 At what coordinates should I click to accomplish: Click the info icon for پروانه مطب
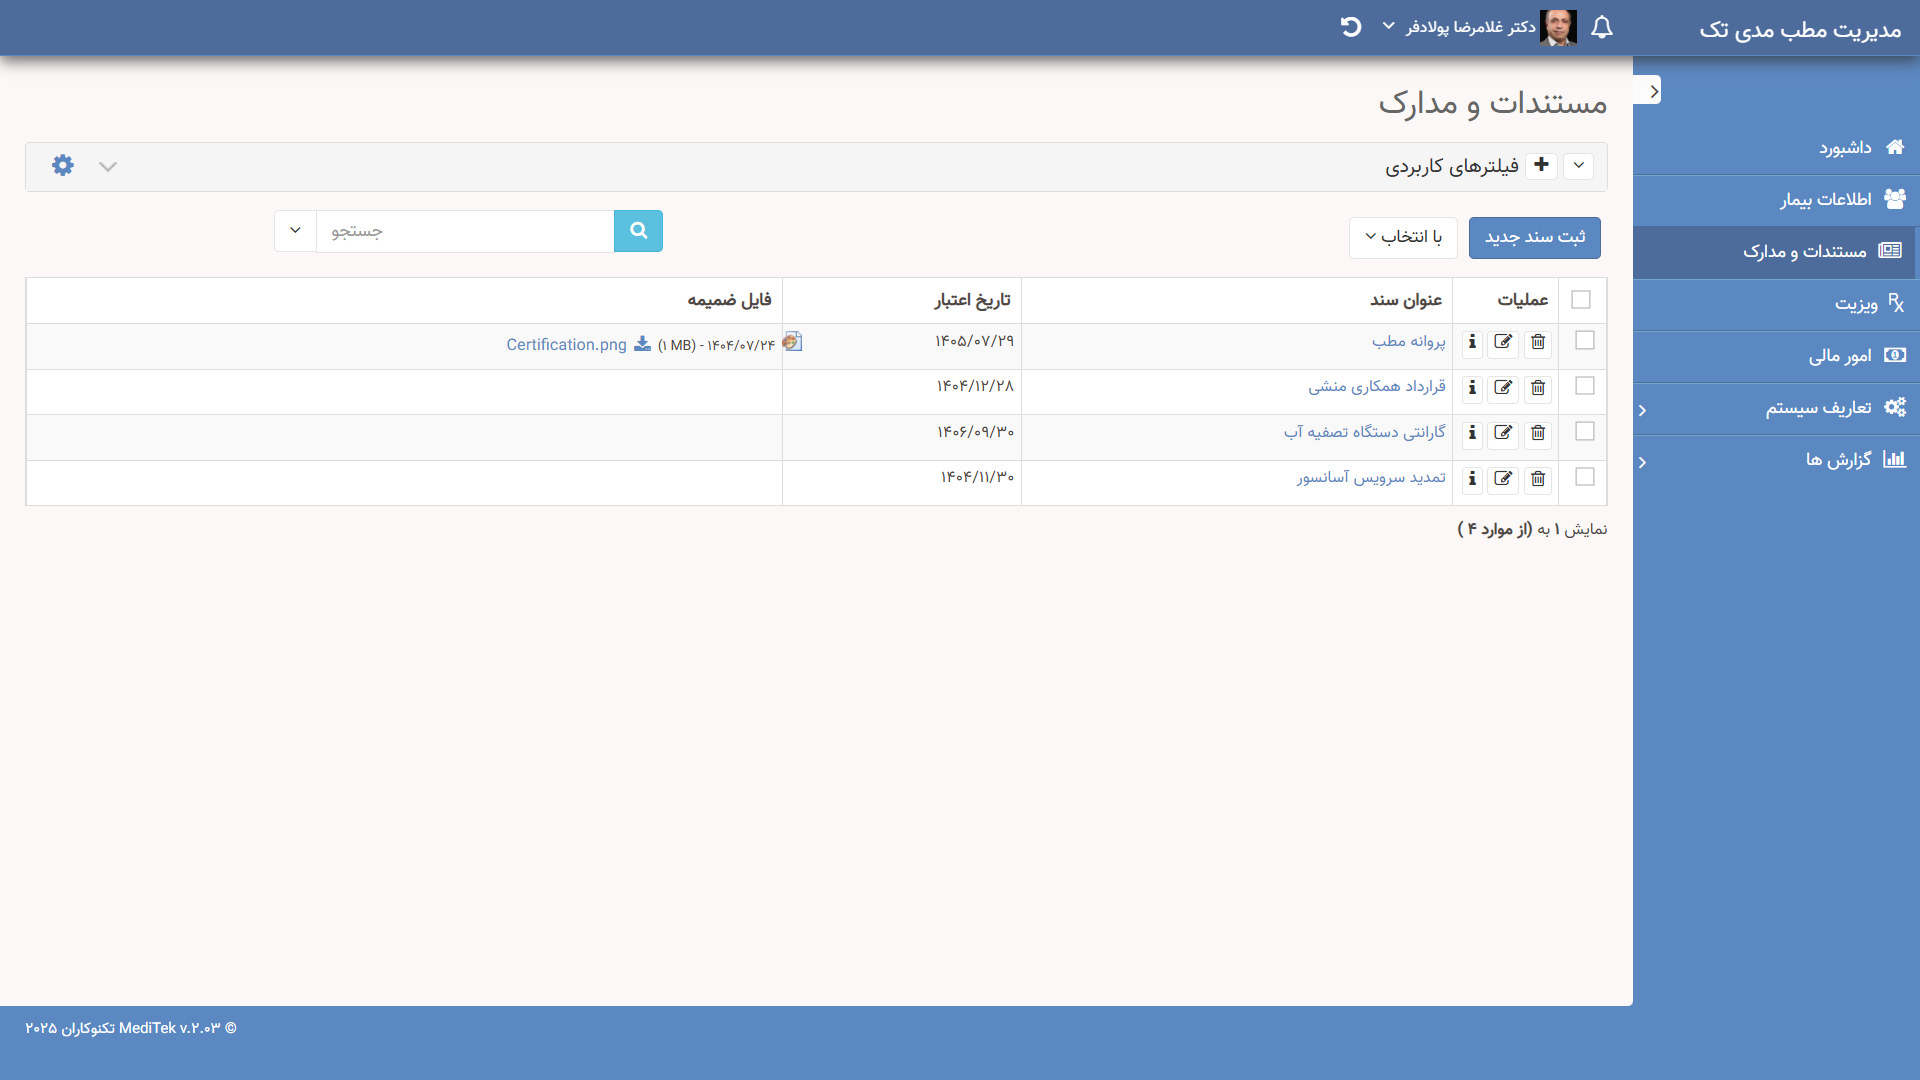[x=1472, y=342]
